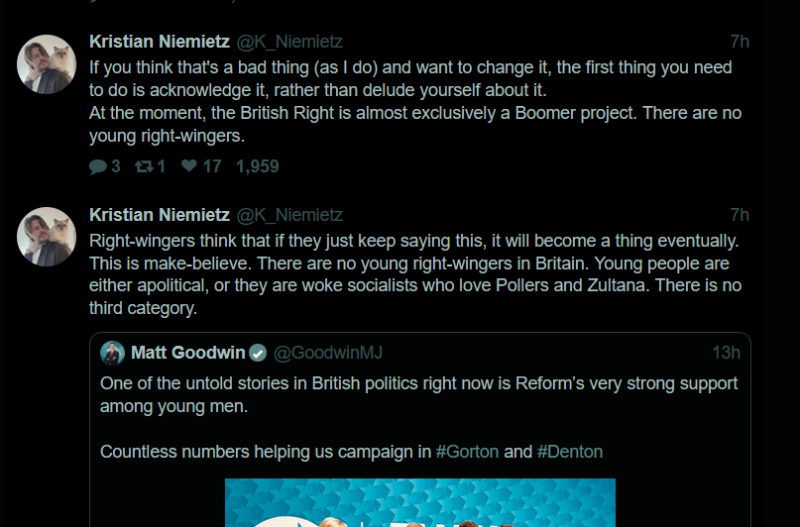Click the Matt Goodwin display name

point(188,352)
